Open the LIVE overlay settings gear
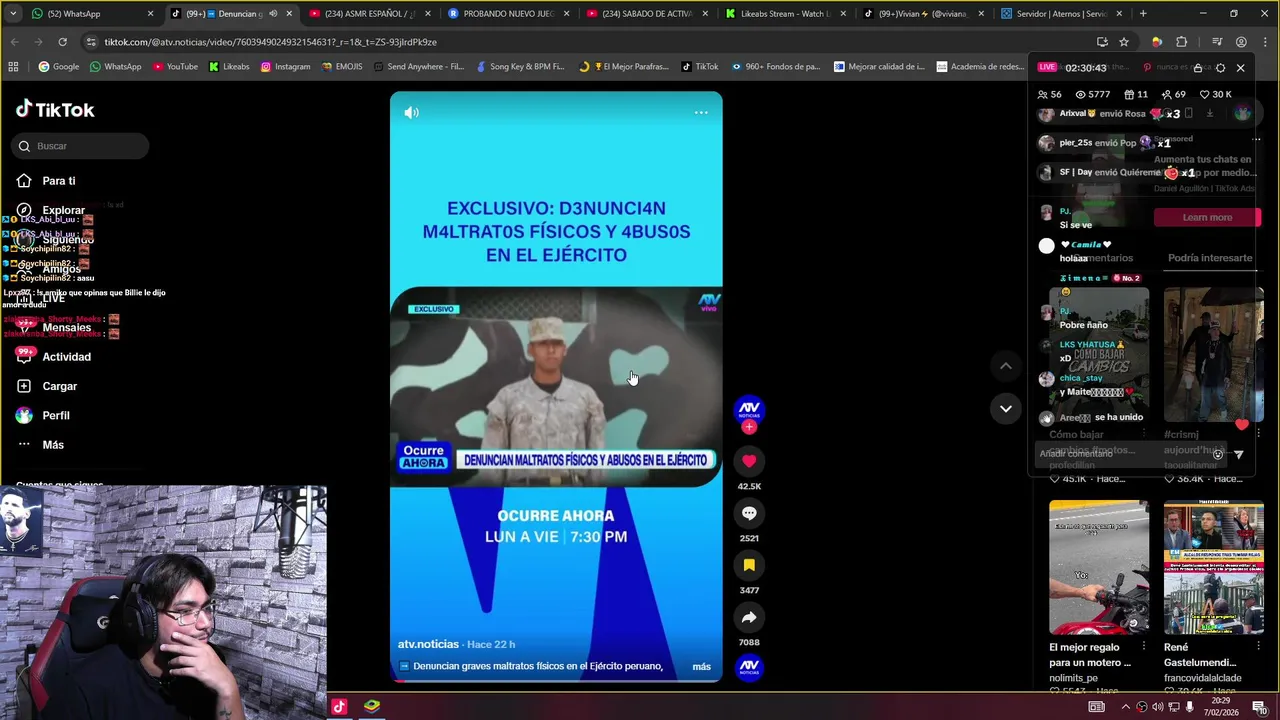This screenshot has height=720, width=1280. (1220, 68)
